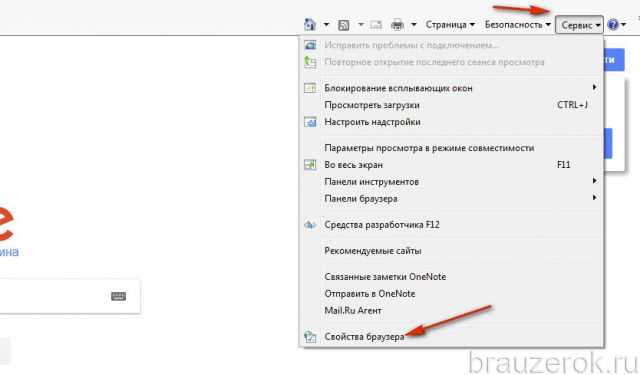The image size is (640, 375).
Task: Select Во весь экран option
Action: click(451, 165)
